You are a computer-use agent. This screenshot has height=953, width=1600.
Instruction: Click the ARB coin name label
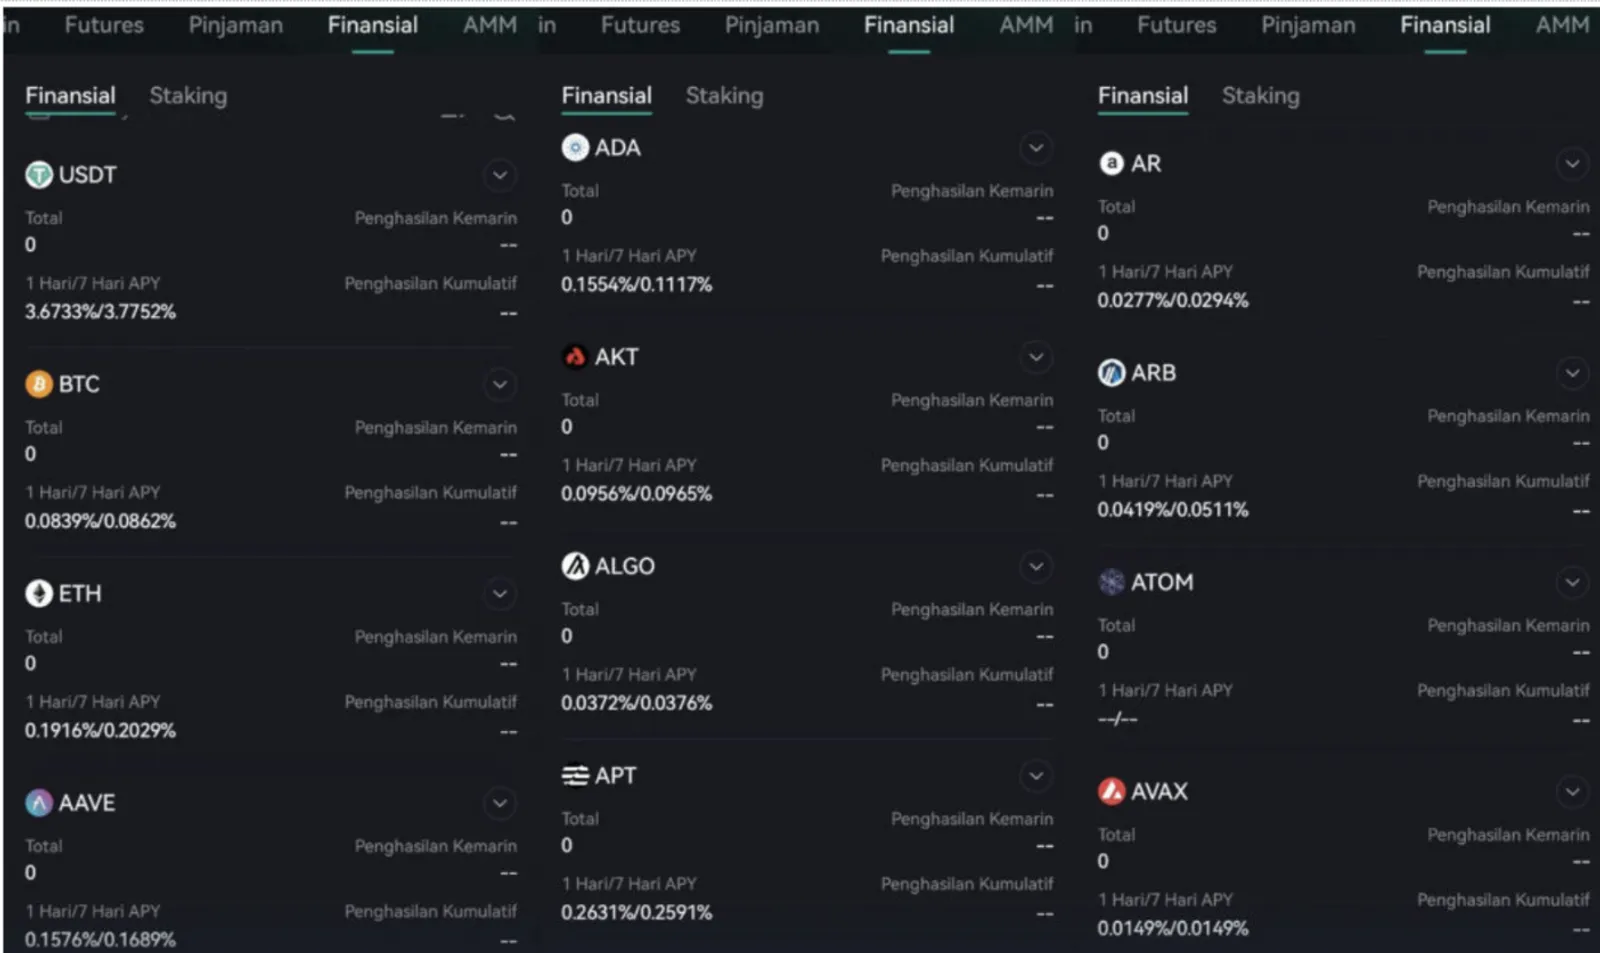(x=1154, y=373)
